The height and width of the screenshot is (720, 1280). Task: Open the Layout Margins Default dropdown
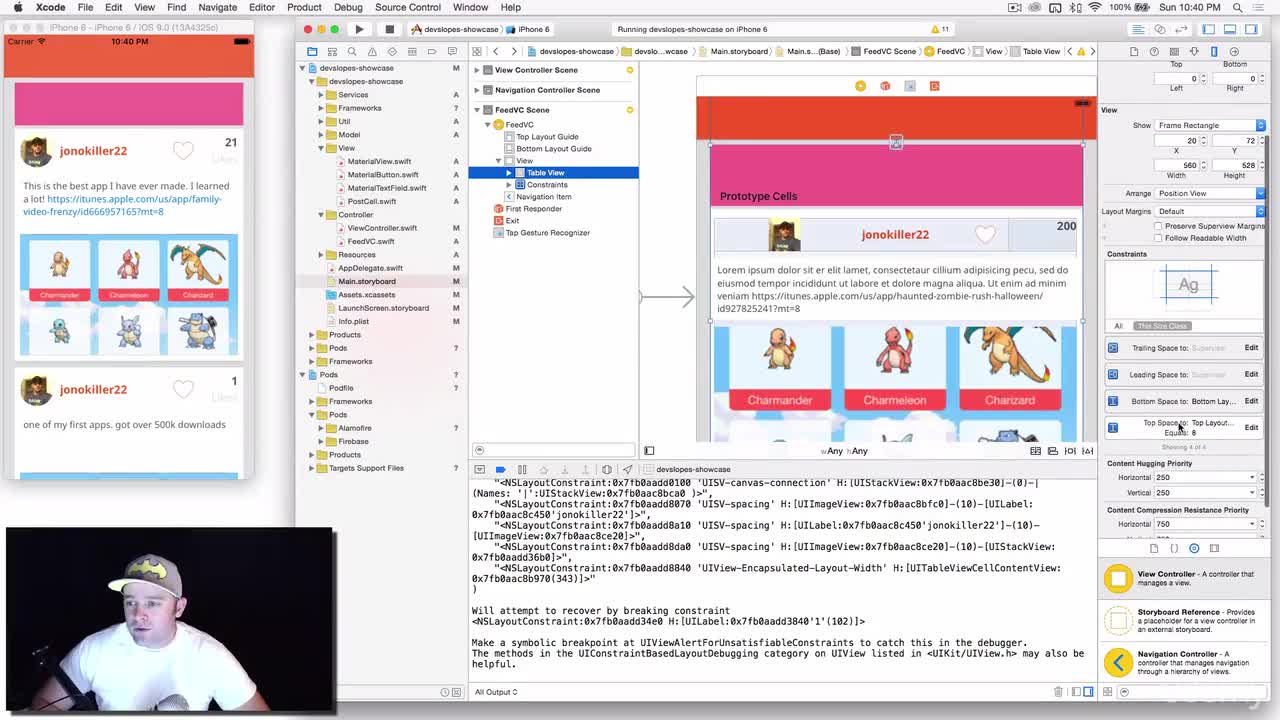click(x=1211, y=211)
